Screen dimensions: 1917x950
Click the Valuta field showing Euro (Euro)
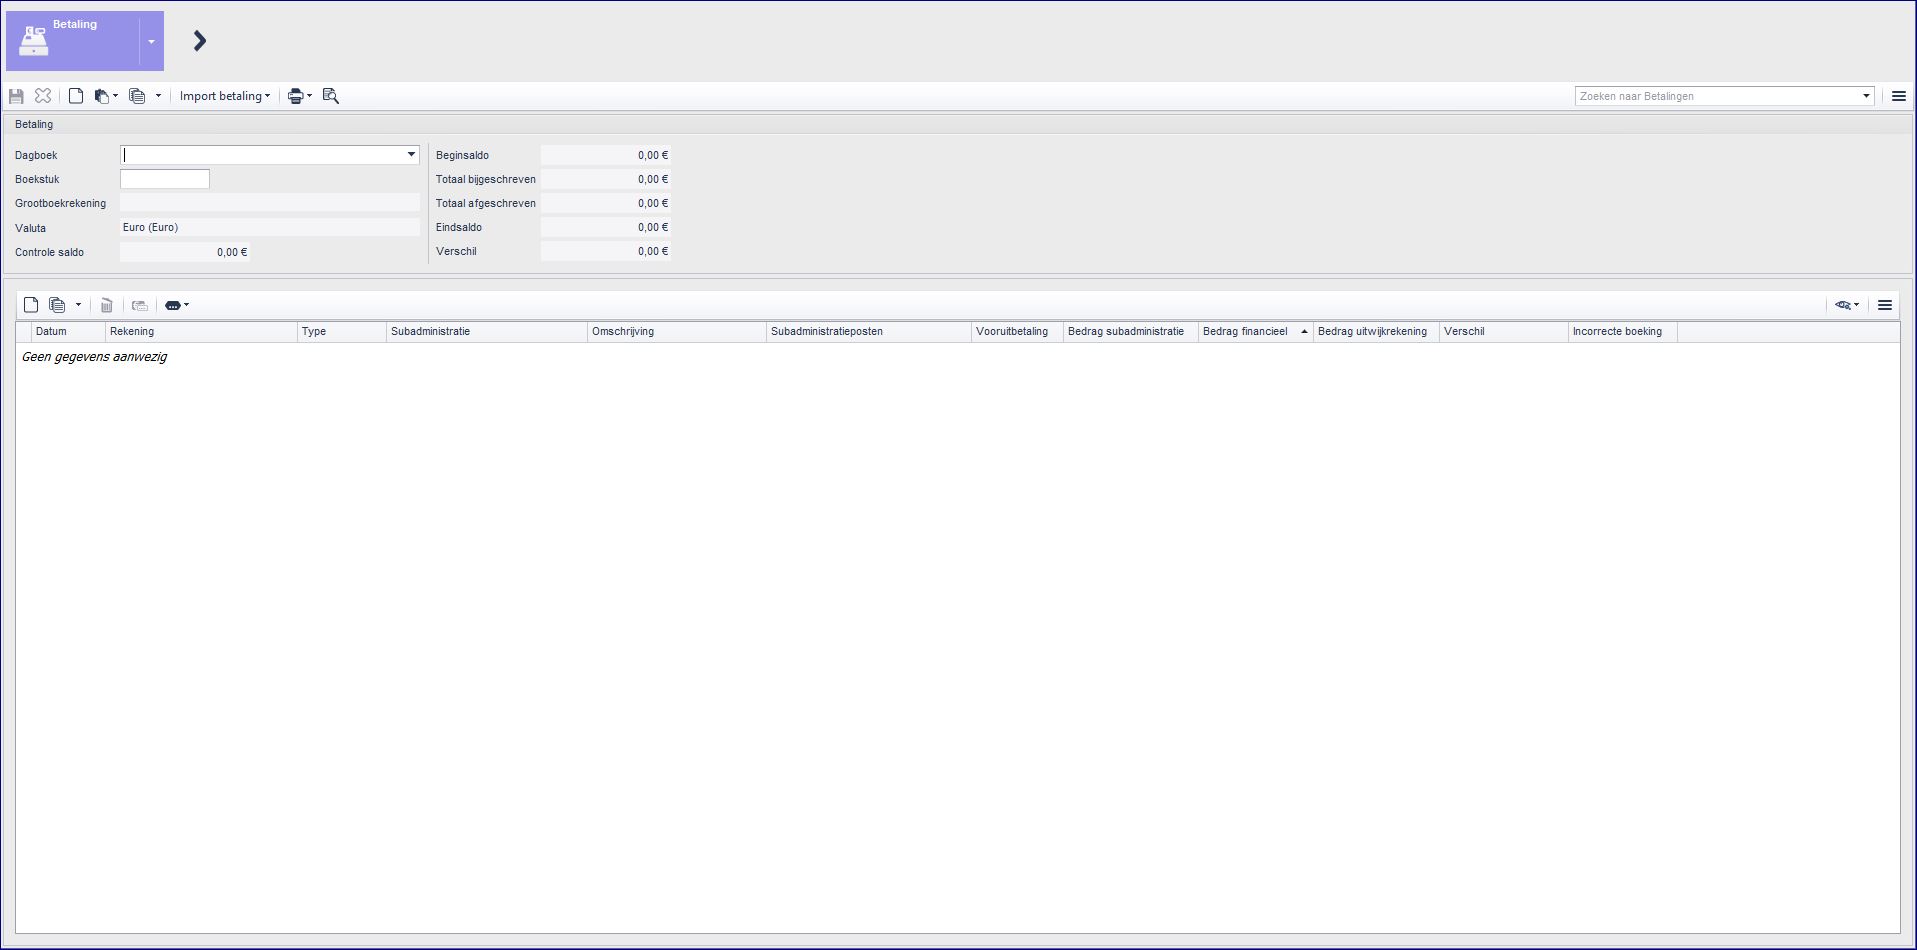coord(270,227)
